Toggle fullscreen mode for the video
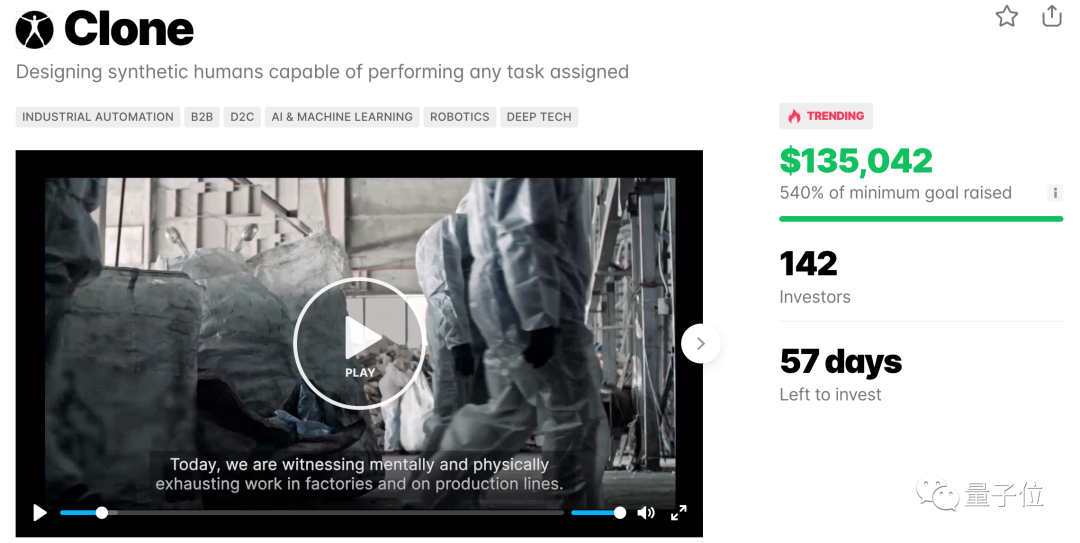 [678, 513]
